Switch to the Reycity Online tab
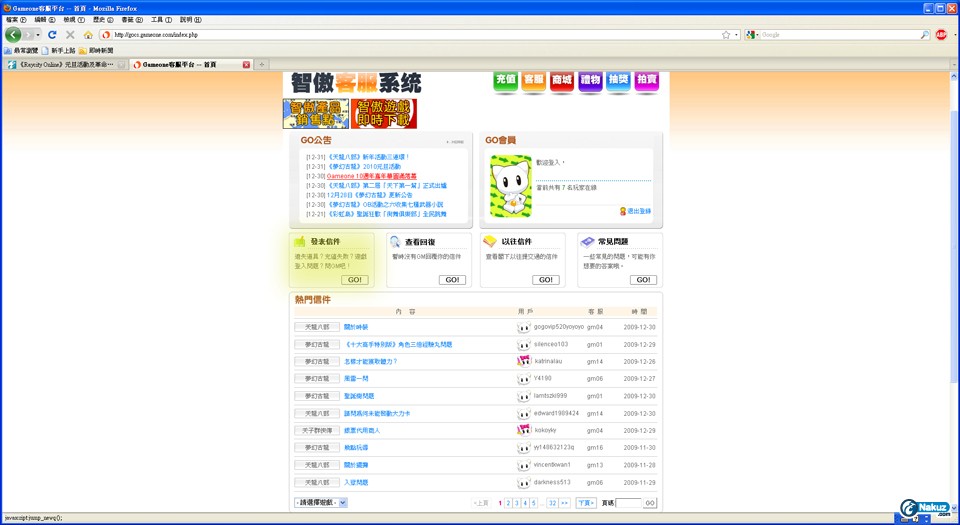Viewport: 960px width, 525px height. 65,64
